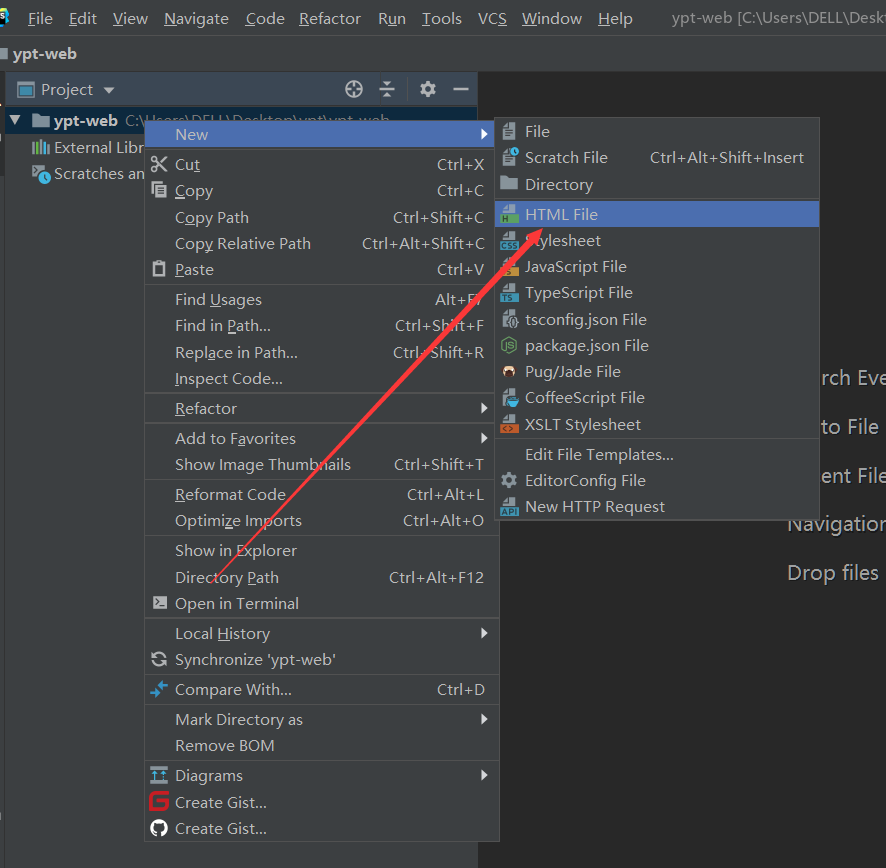This screenshot has height=868, width=886.
Task: Click the Select Opened File crosshair icon
Action: pyautogui.click(x=353, y=89)
